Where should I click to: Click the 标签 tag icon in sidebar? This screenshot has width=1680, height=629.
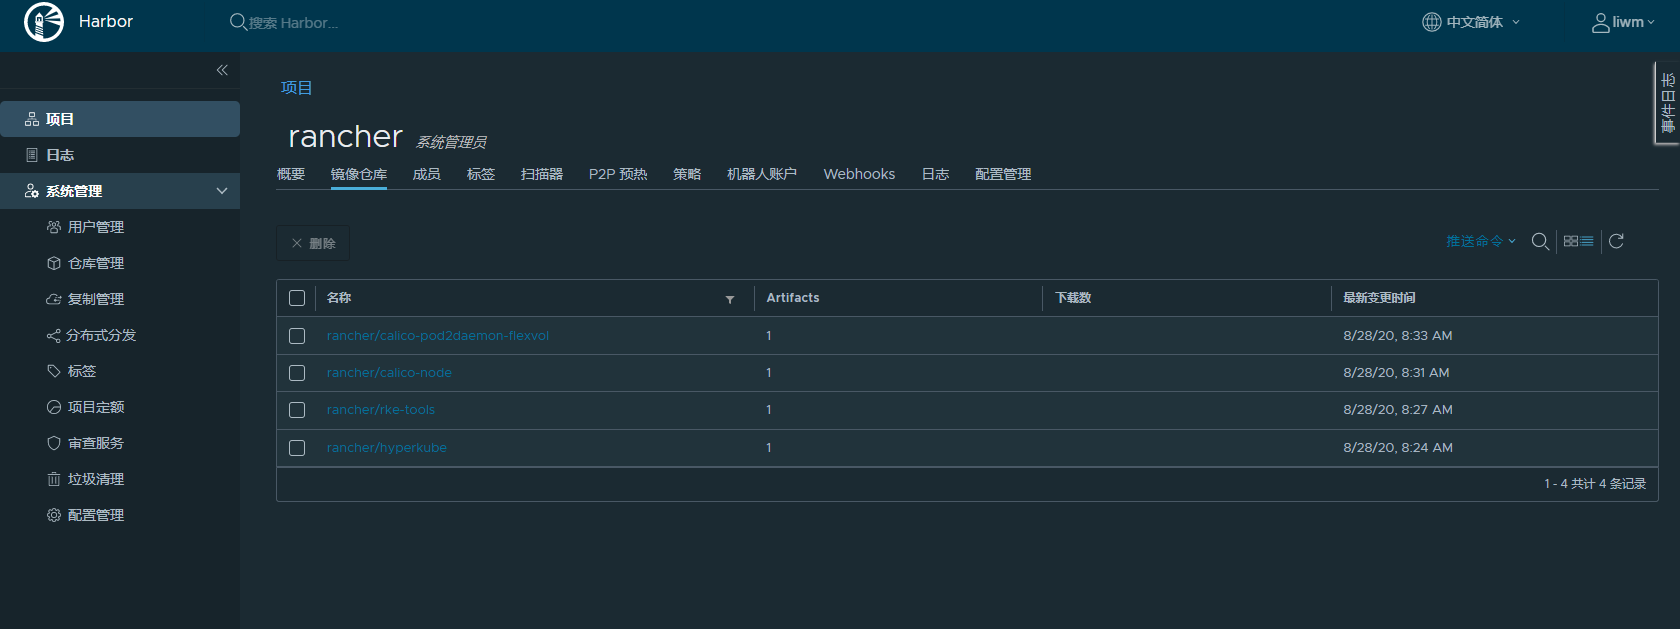54,371
